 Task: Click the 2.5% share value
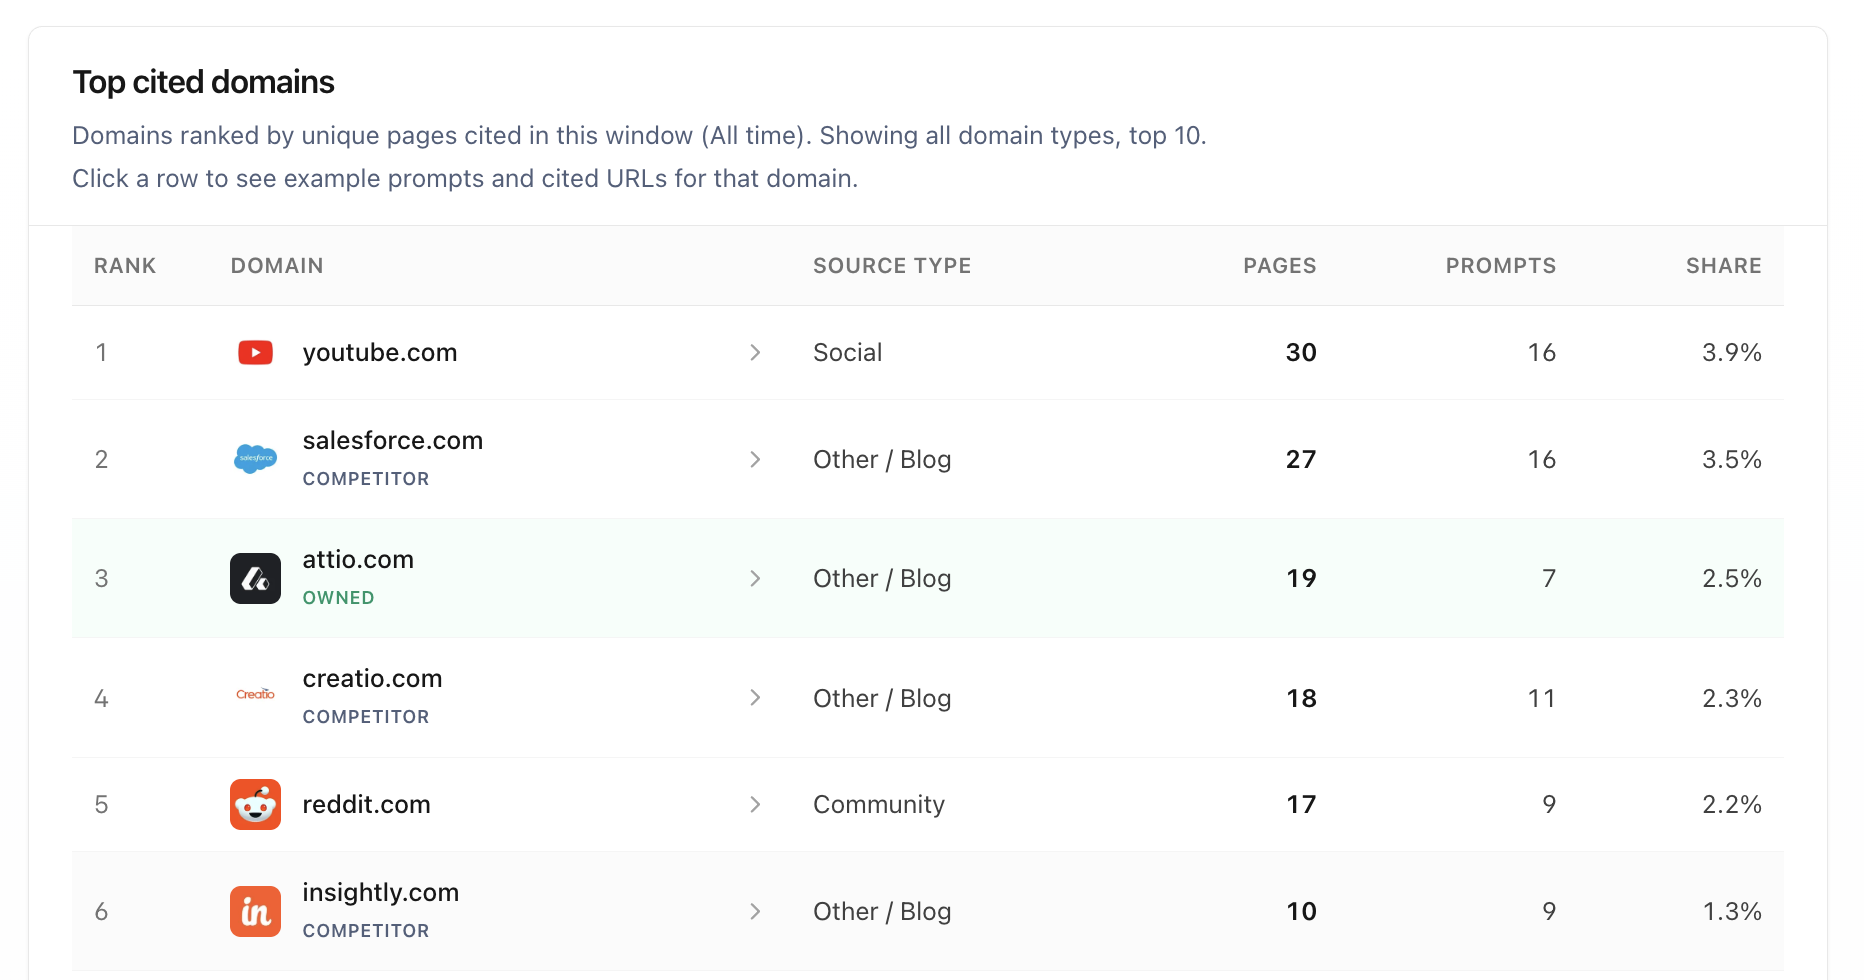[x=1732, y=578]
